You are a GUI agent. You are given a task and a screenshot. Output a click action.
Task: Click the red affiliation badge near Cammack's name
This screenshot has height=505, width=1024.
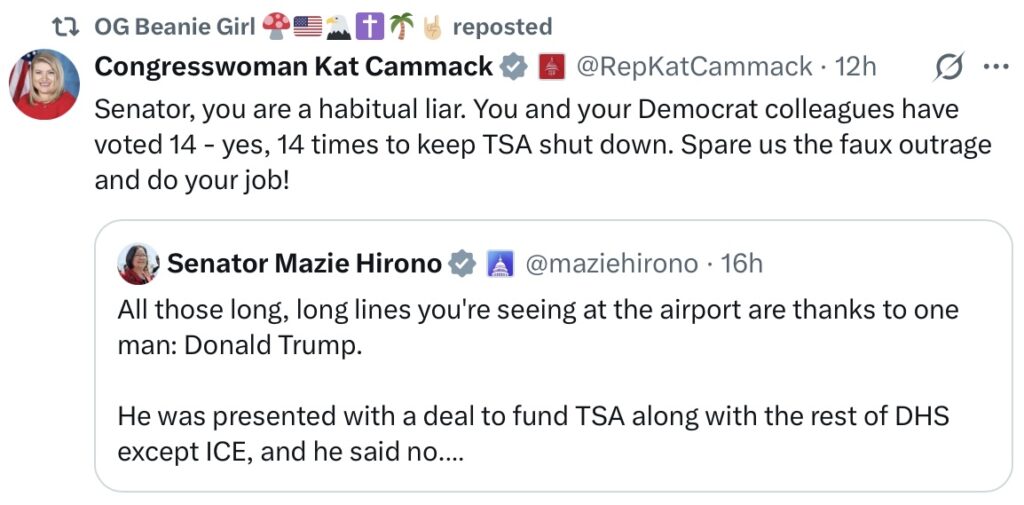(x=549, y=68)
